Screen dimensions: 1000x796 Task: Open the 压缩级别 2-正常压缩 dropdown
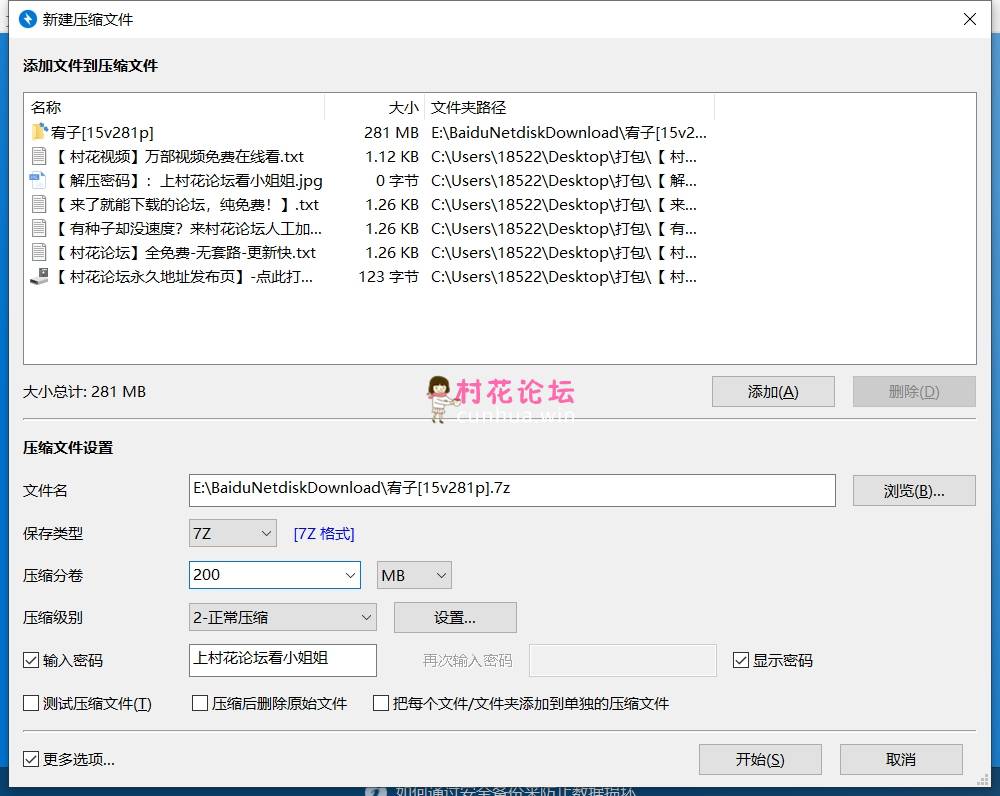pos(283,617)
